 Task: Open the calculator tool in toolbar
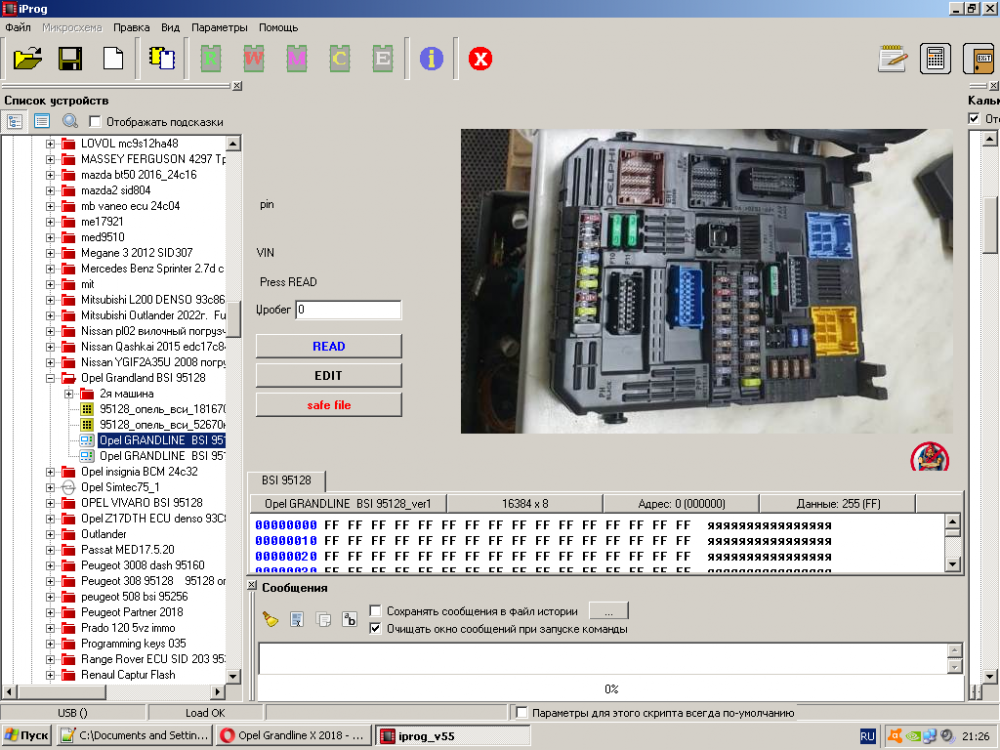[935, 59]
